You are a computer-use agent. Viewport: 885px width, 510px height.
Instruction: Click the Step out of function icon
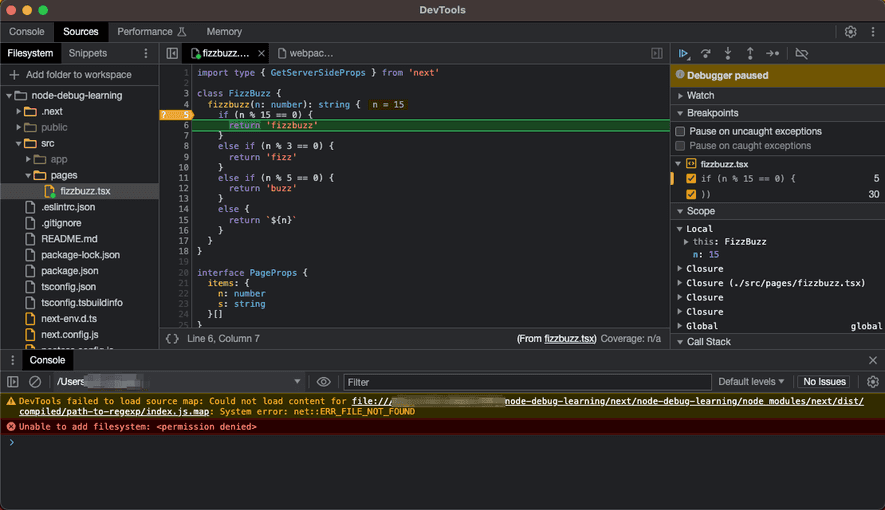pyautogui.click(x=750, y=53)
